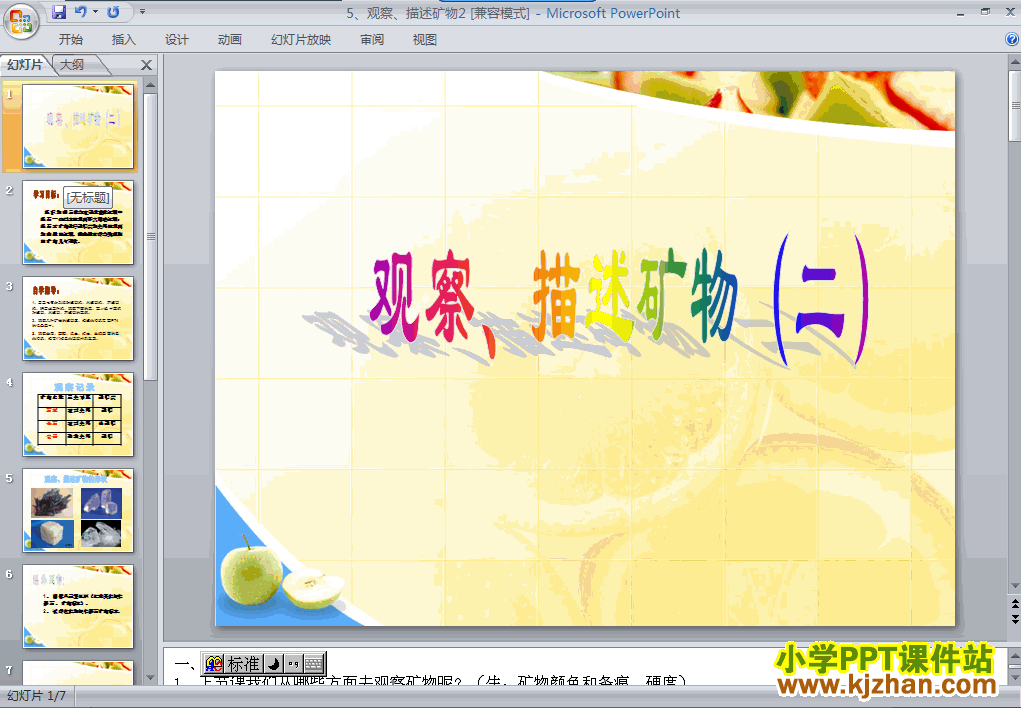Viewport: 1021px width, 708px height.
Task: Open the 视图 ribbon tab
Action: pos(425,40)
